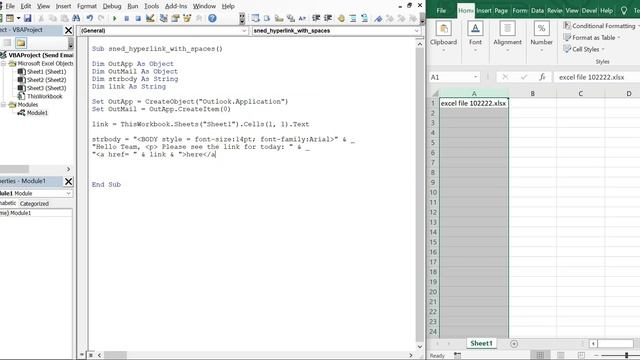Click the Outdent icon in edit toolbar
The width and height of the screenshot is (640, 360).
tap(328, 18)
